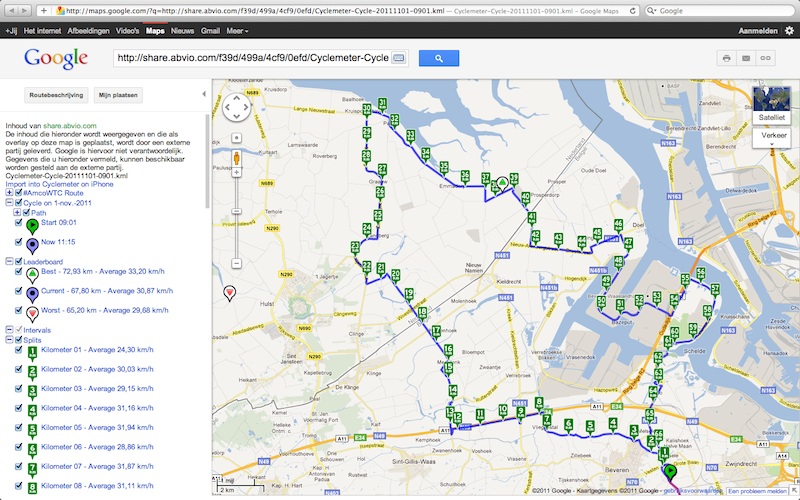800x500 pixels.
Task: Open Gmail in the Google bar
Action: pos(210,31)
